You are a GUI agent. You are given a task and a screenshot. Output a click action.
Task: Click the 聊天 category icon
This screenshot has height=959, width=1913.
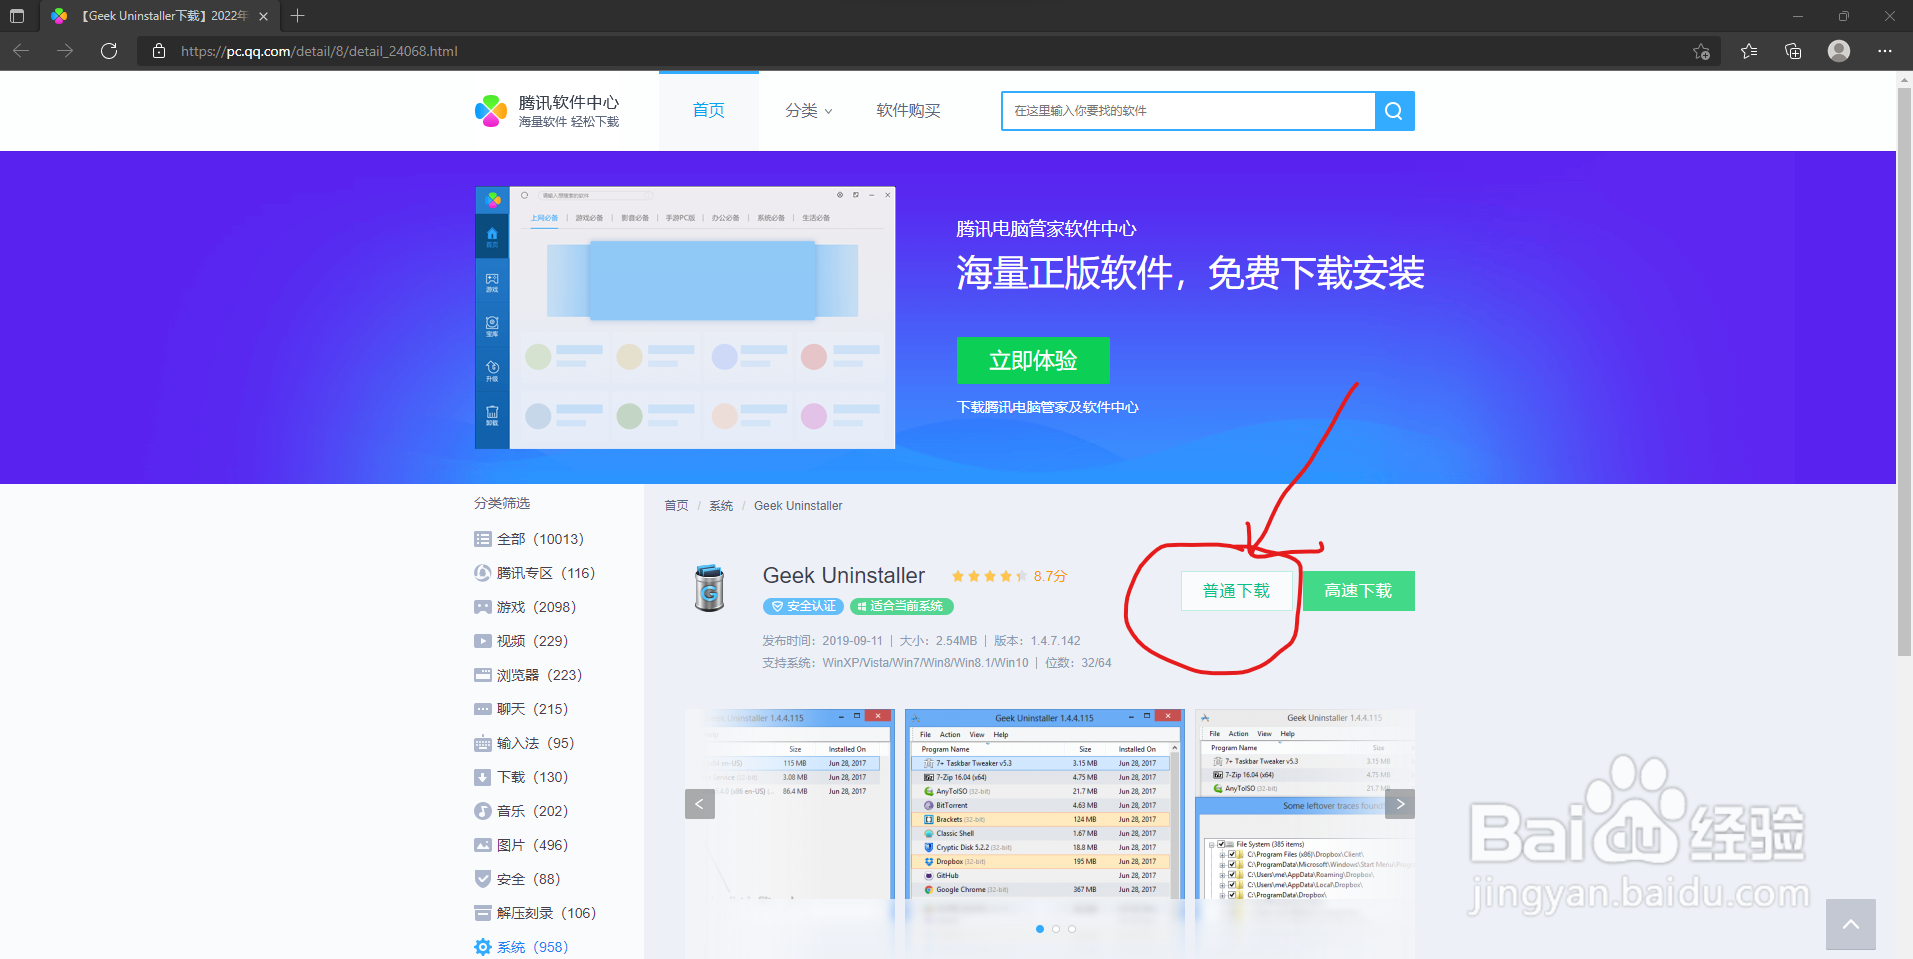click(483, 709)
